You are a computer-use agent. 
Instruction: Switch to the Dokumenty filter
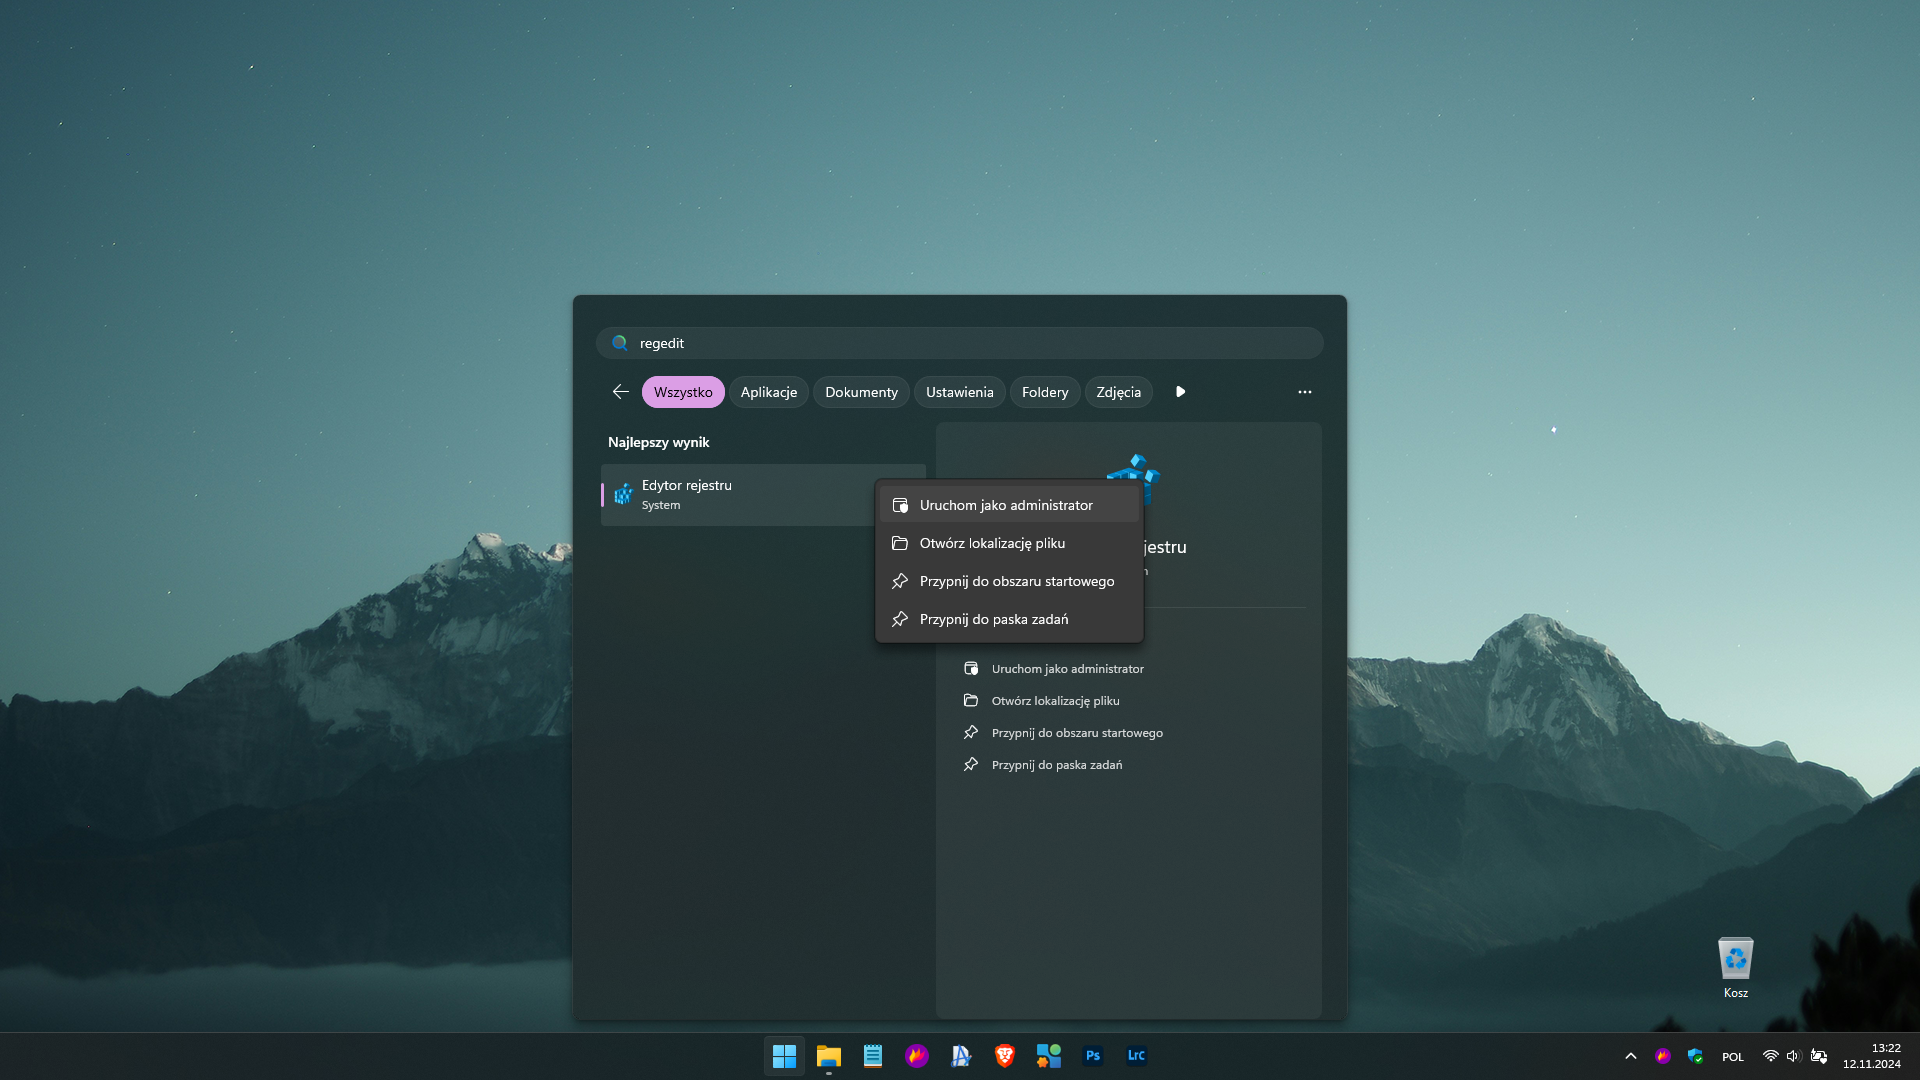click(860, 392)
